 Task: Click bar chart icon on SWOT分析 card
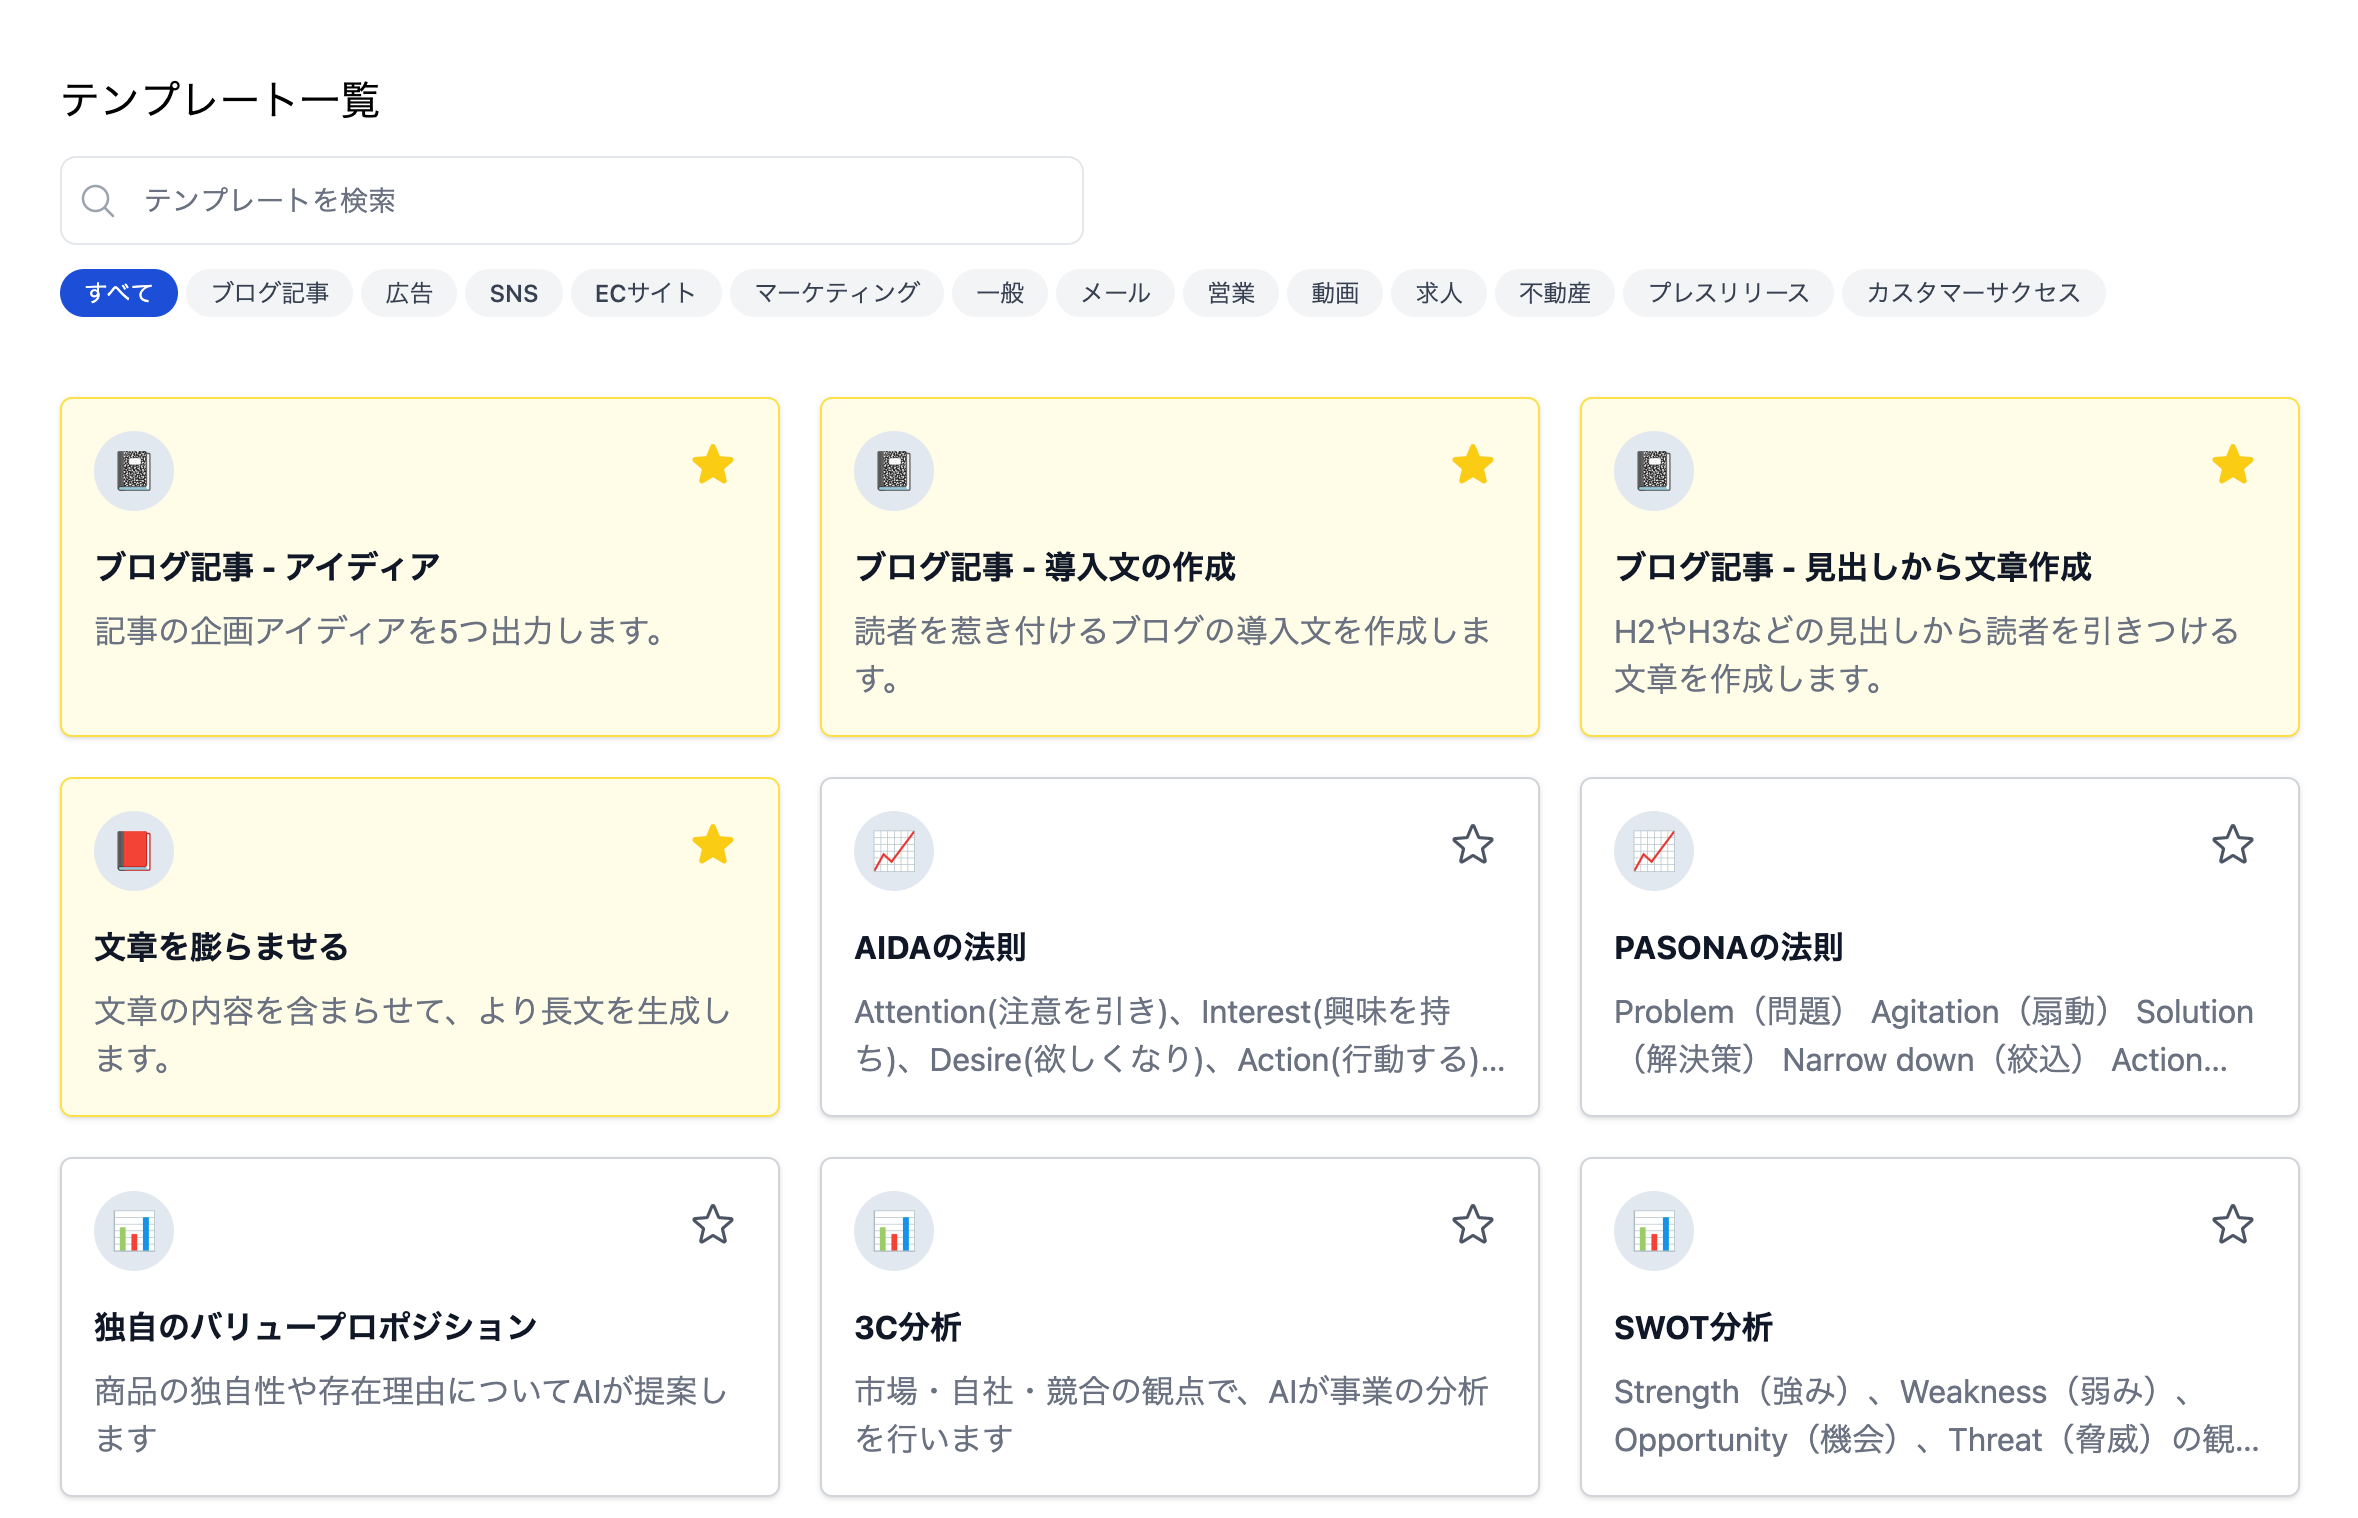click(x=1653, y=1231)
